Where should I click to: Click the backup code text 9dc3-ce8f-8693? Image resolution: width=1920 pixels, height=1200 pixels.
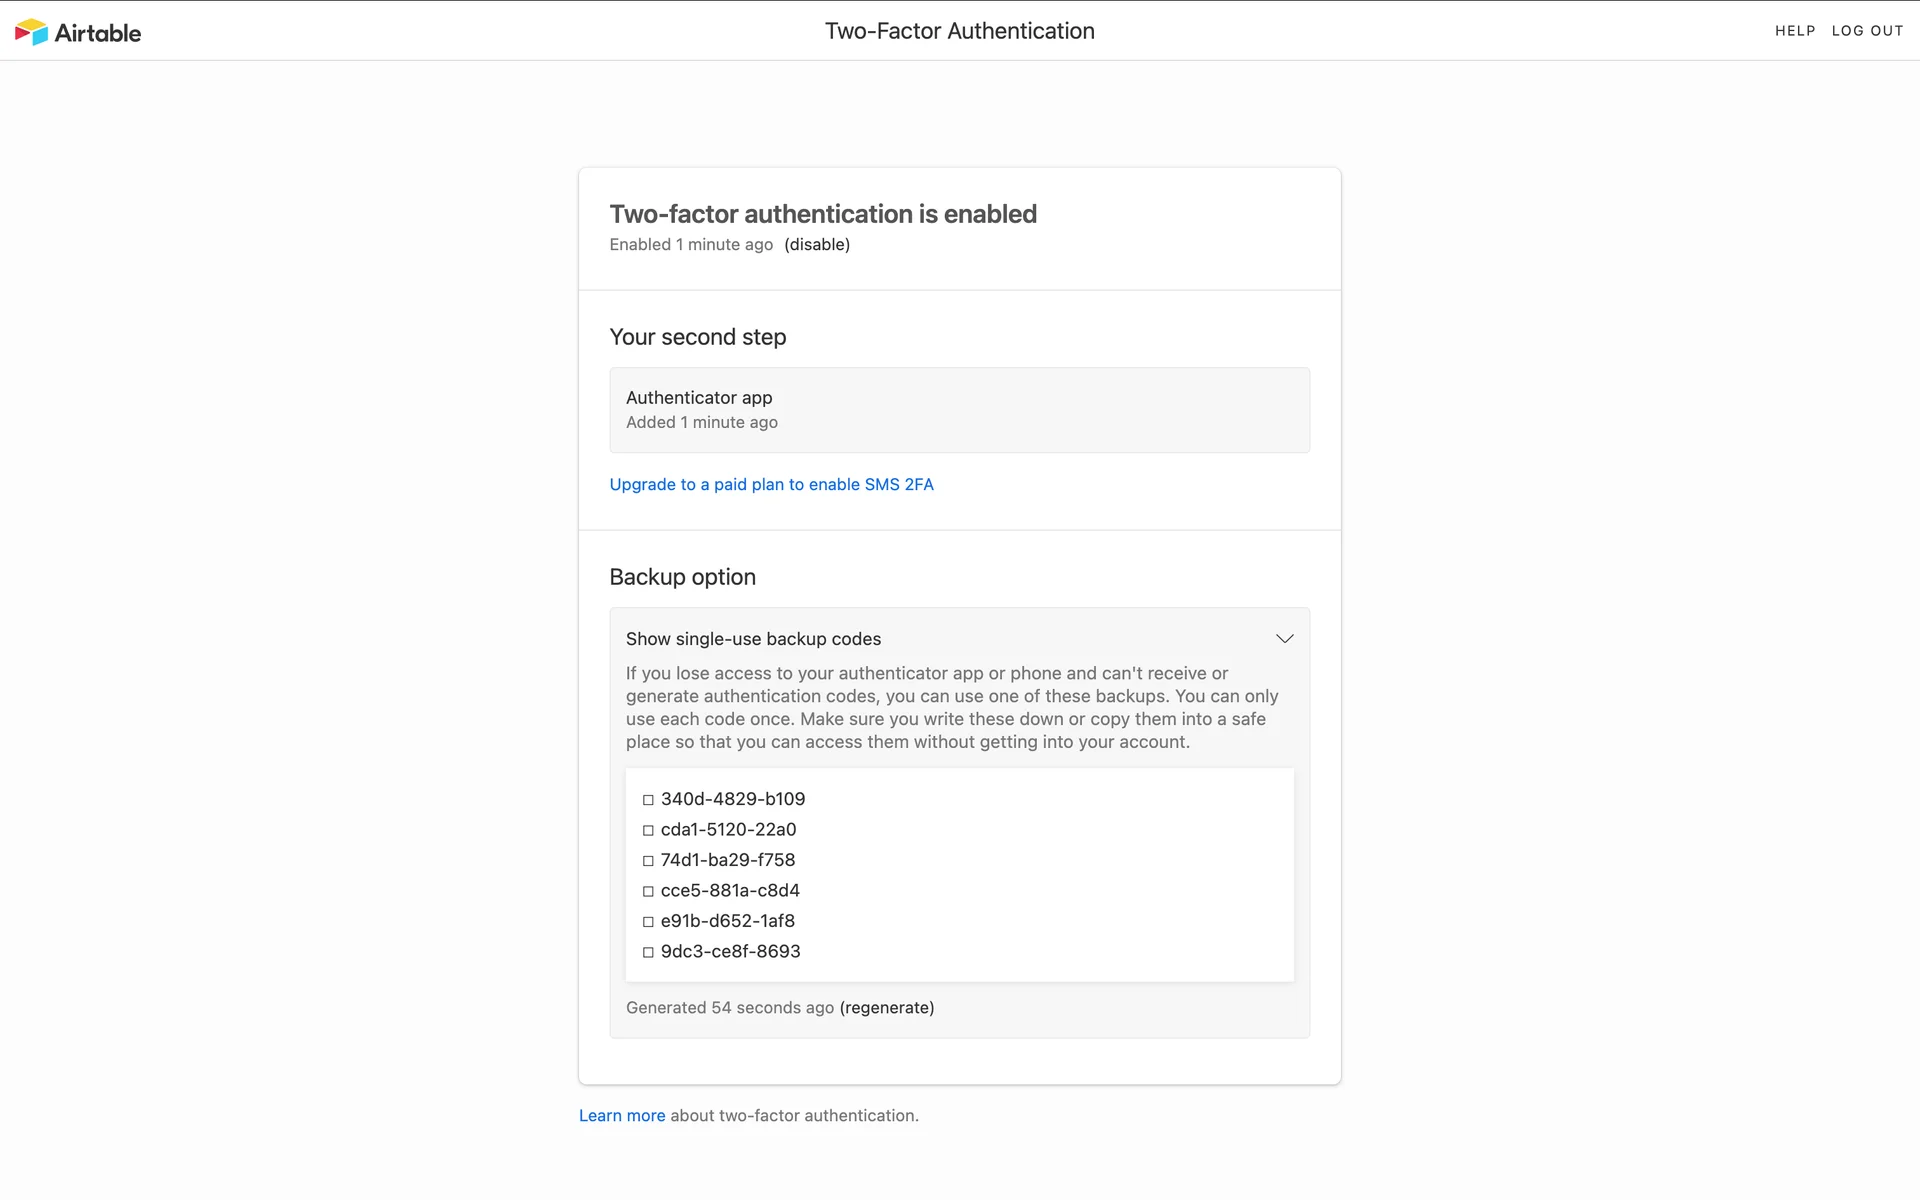pos(730,952)
